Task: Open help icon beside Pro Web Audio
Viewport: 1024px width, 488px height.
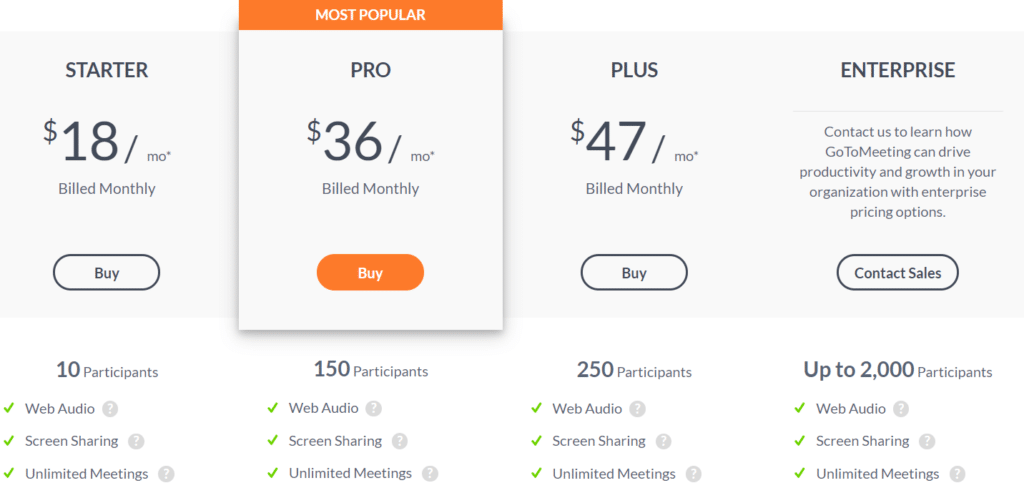Action: pyautogui.click(x=374, y=410)
